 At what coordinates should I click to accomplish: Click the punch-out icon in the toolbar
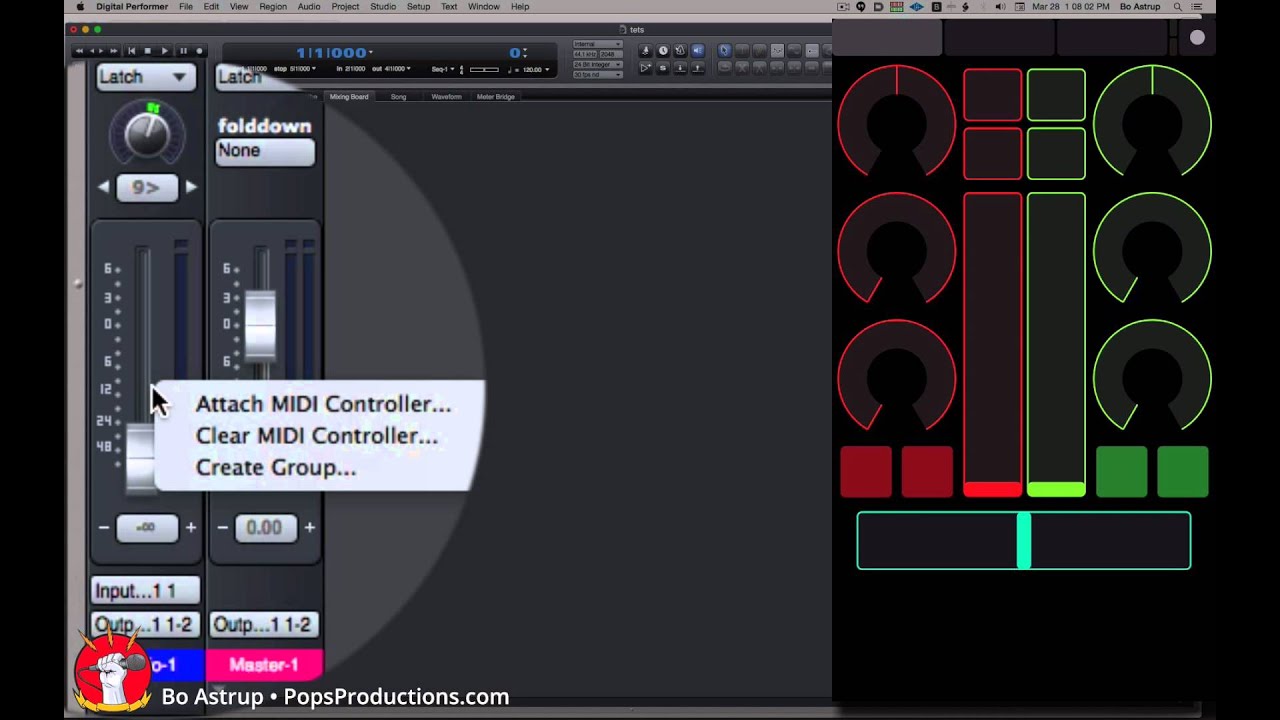[x=697, y=68]
